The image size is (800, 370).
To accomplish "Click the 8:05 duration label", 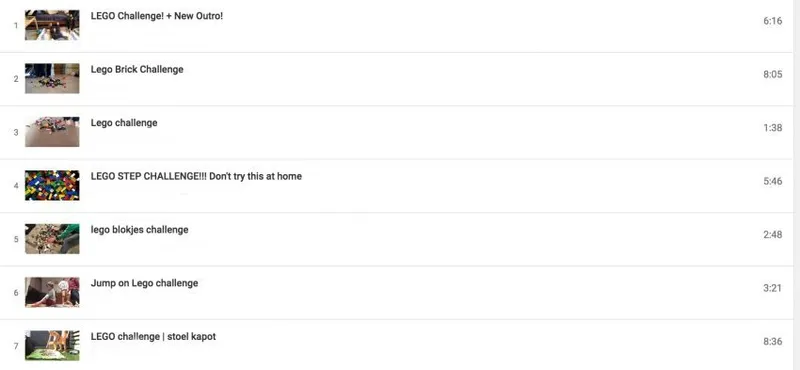I will pyautogui.click(x=772, y=75).
